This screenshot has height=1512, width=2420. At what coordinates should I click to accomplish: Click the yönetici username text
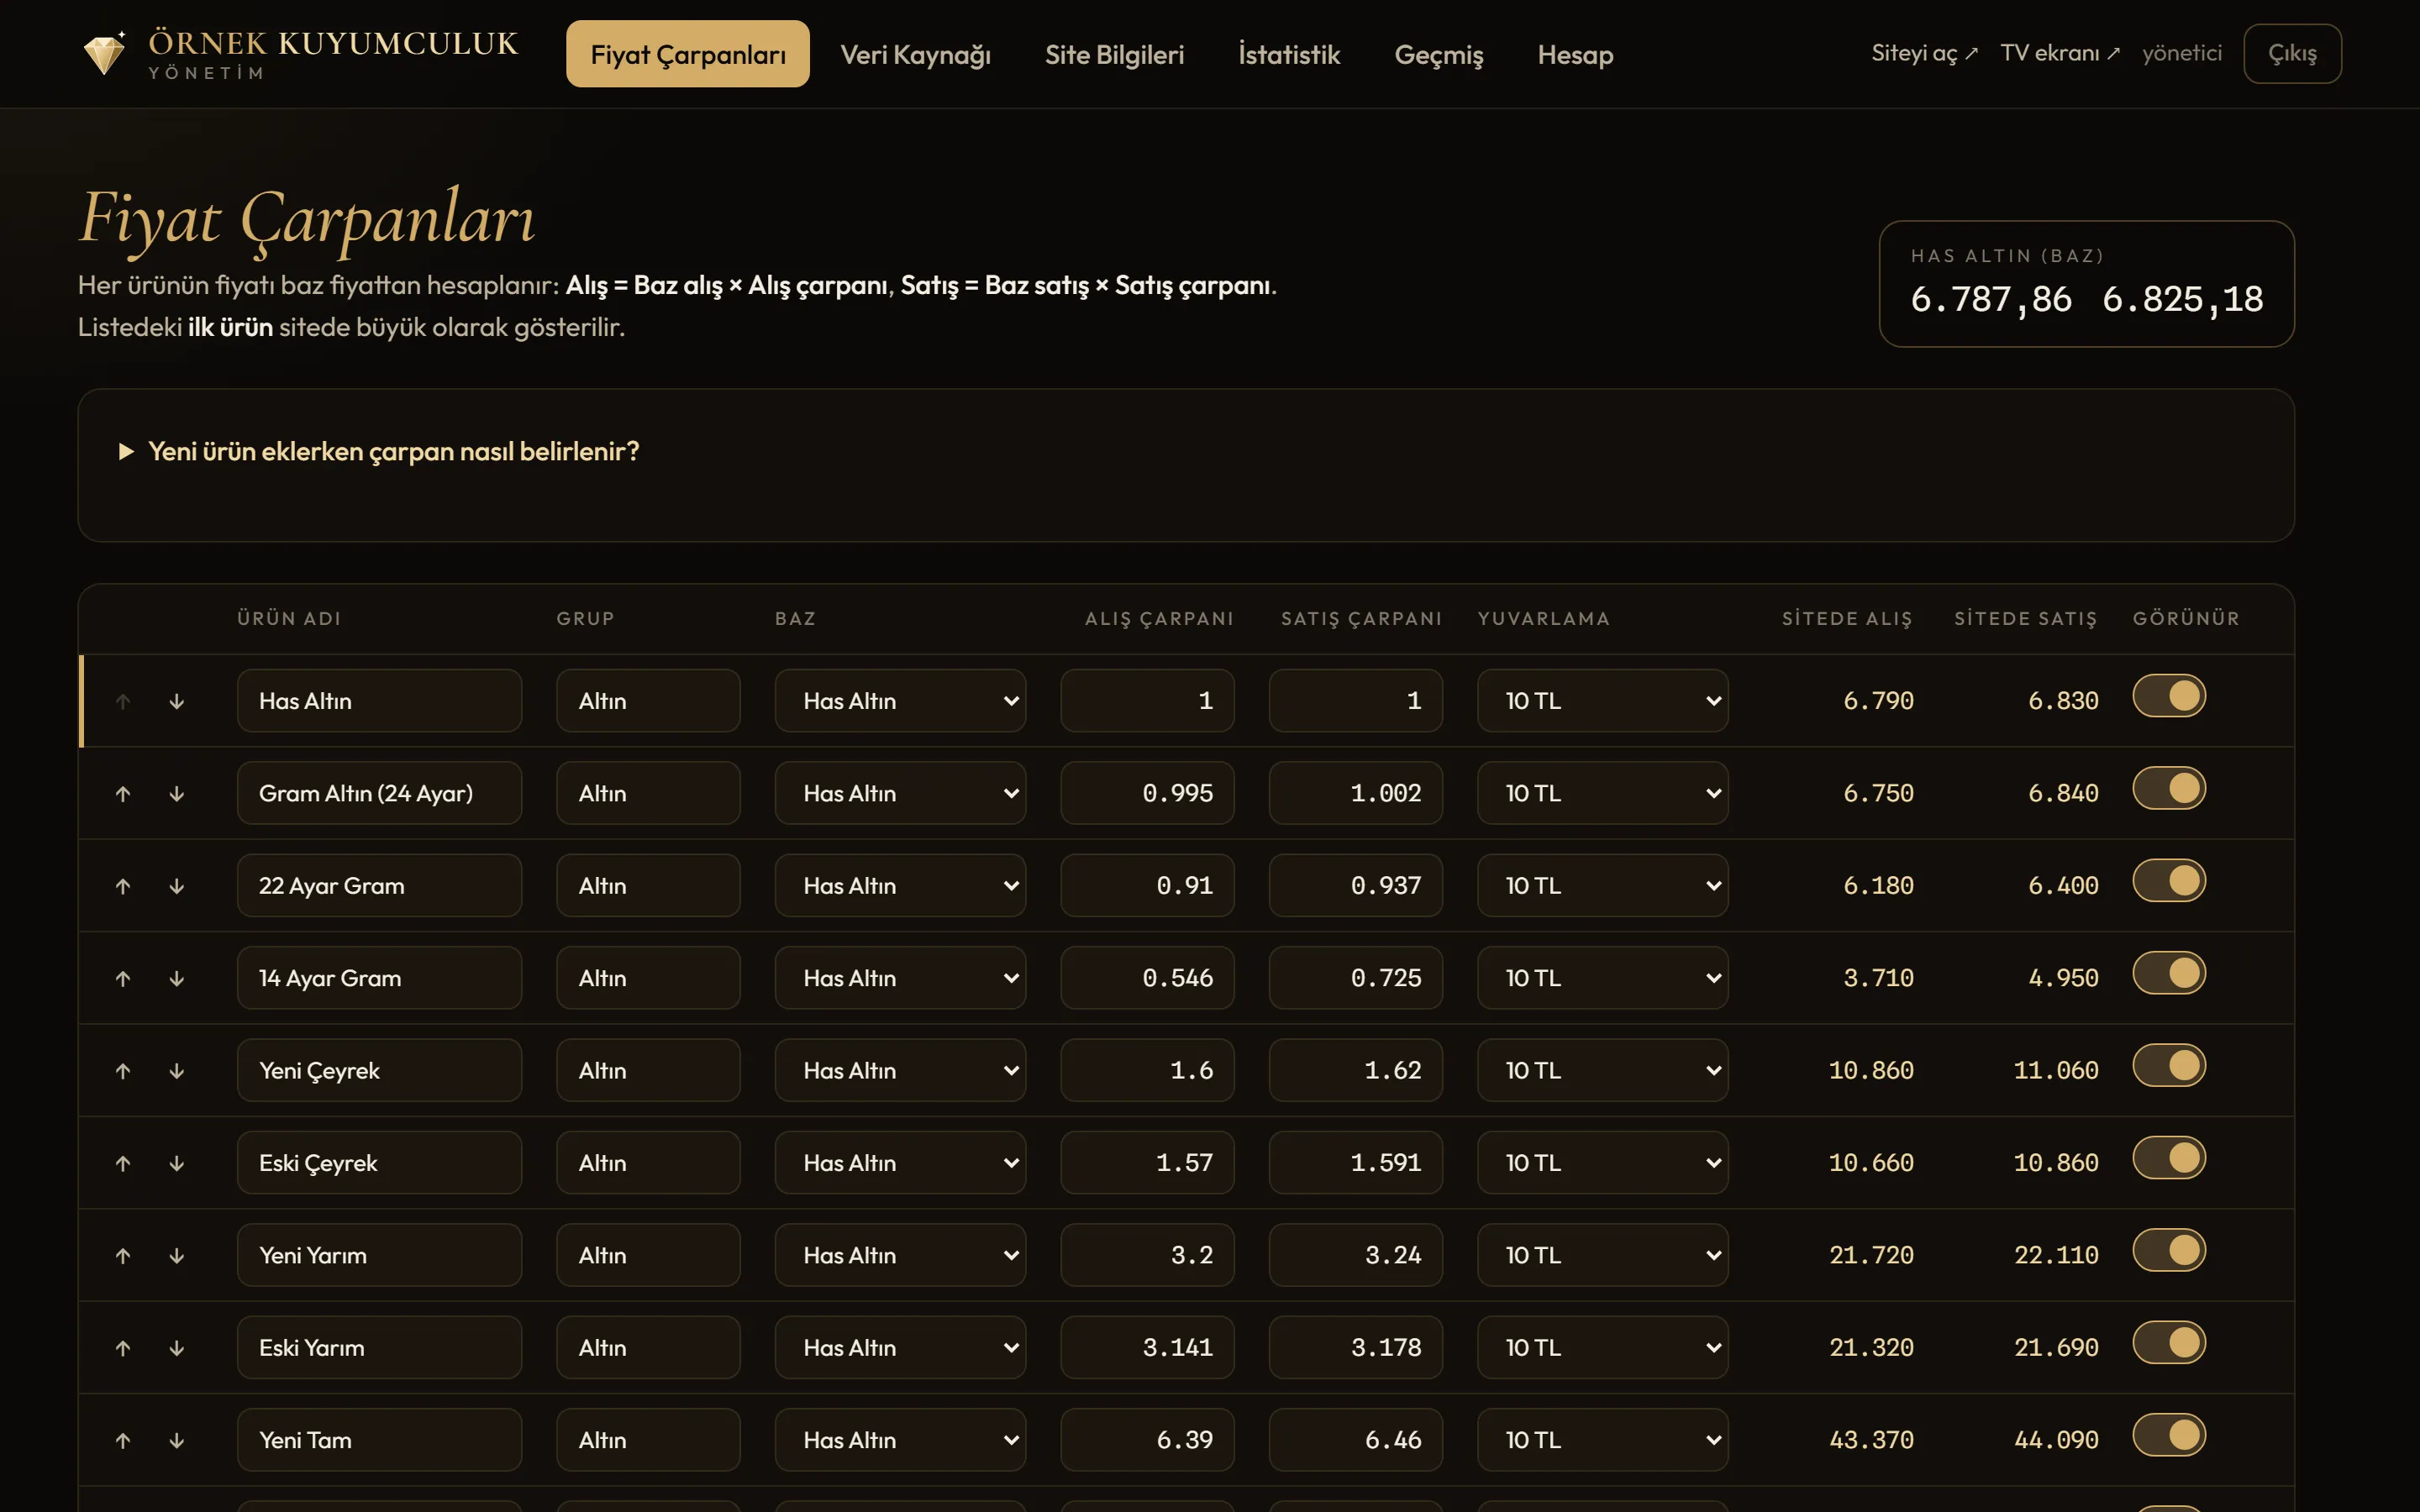(x=2182, y=53)
